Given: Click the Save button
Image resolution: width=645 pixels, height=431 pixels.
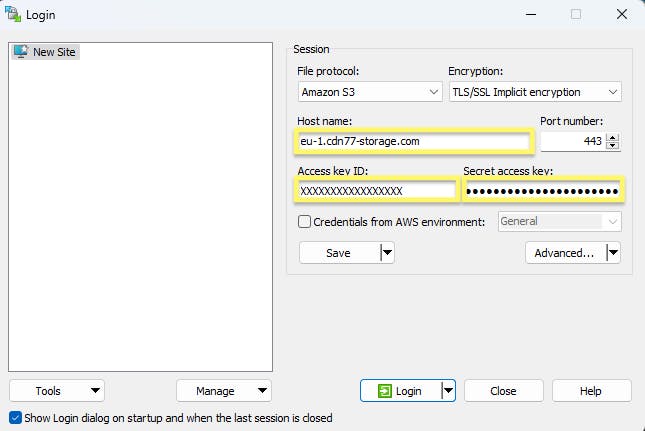Looking at the screenshot, I should (338, 253).
